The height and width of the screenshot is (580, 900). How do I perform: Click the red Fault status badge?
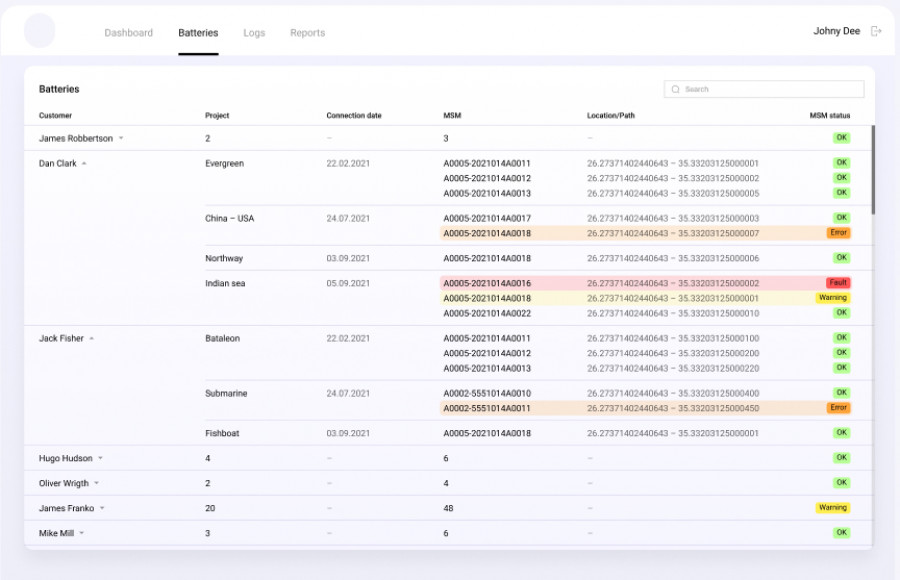pyautogui.click(x=837, y=283)
